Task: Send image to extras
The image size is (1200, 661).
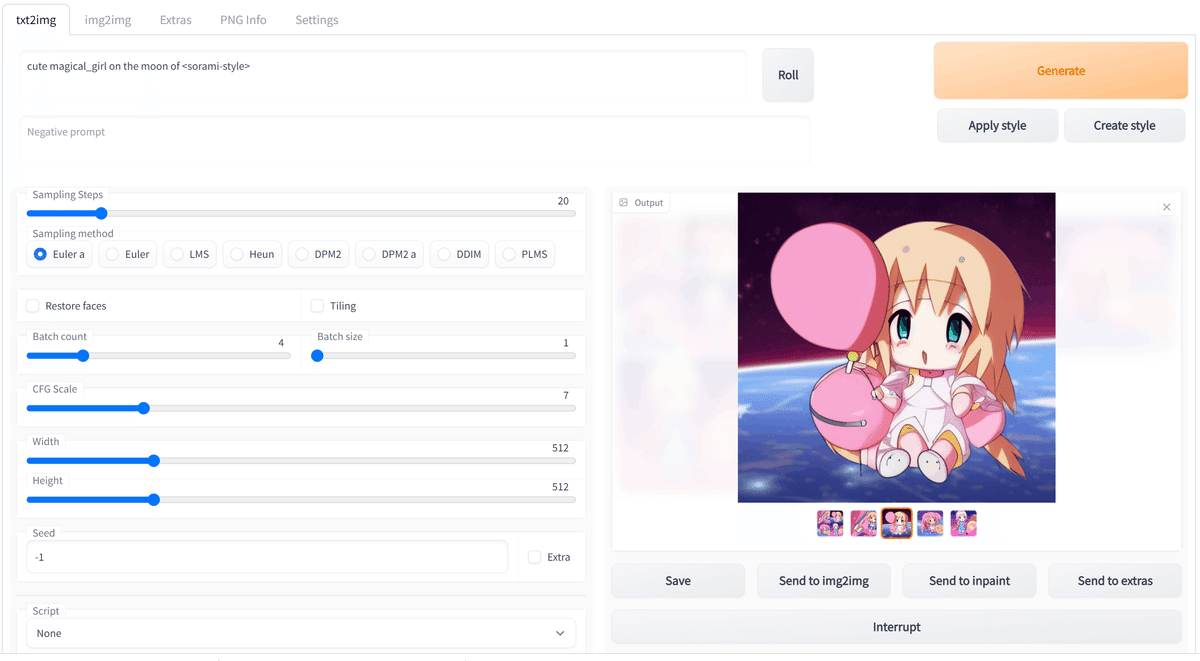Action: [x=1115, y=581]
